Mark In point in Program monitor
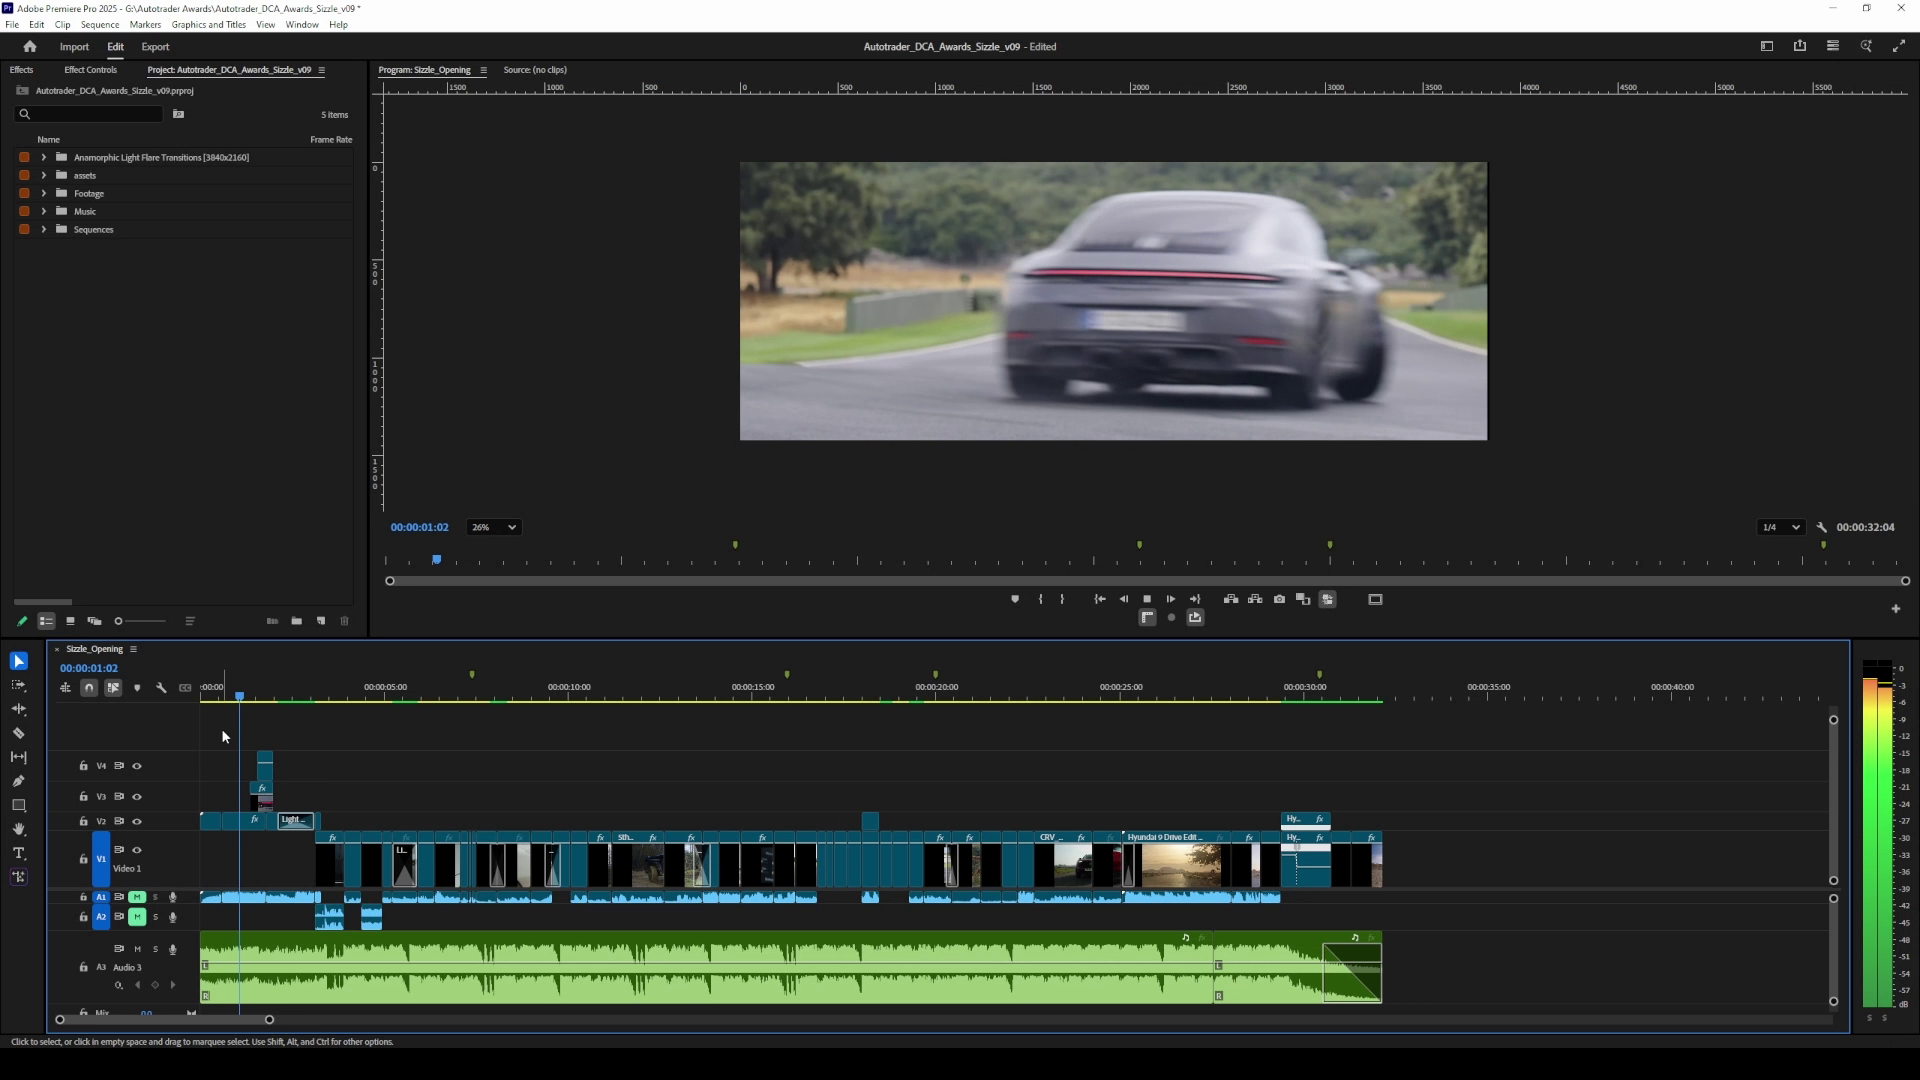 [1041, 599]
